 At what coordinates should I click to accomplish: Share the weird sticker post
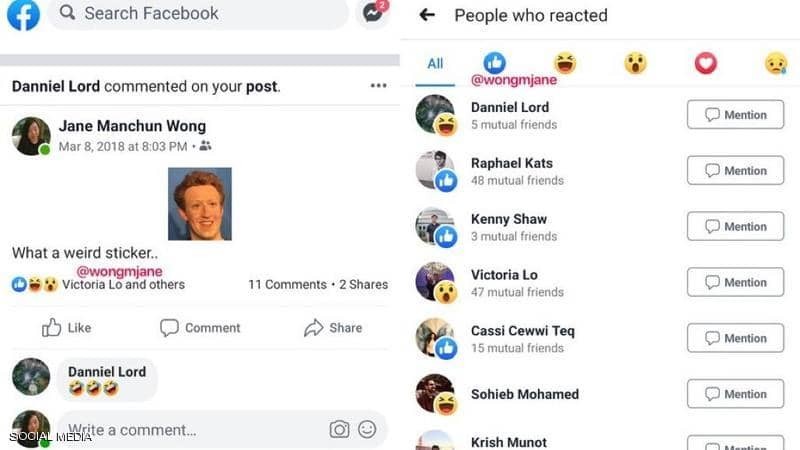pyautogui.click(x=333, y=327)
